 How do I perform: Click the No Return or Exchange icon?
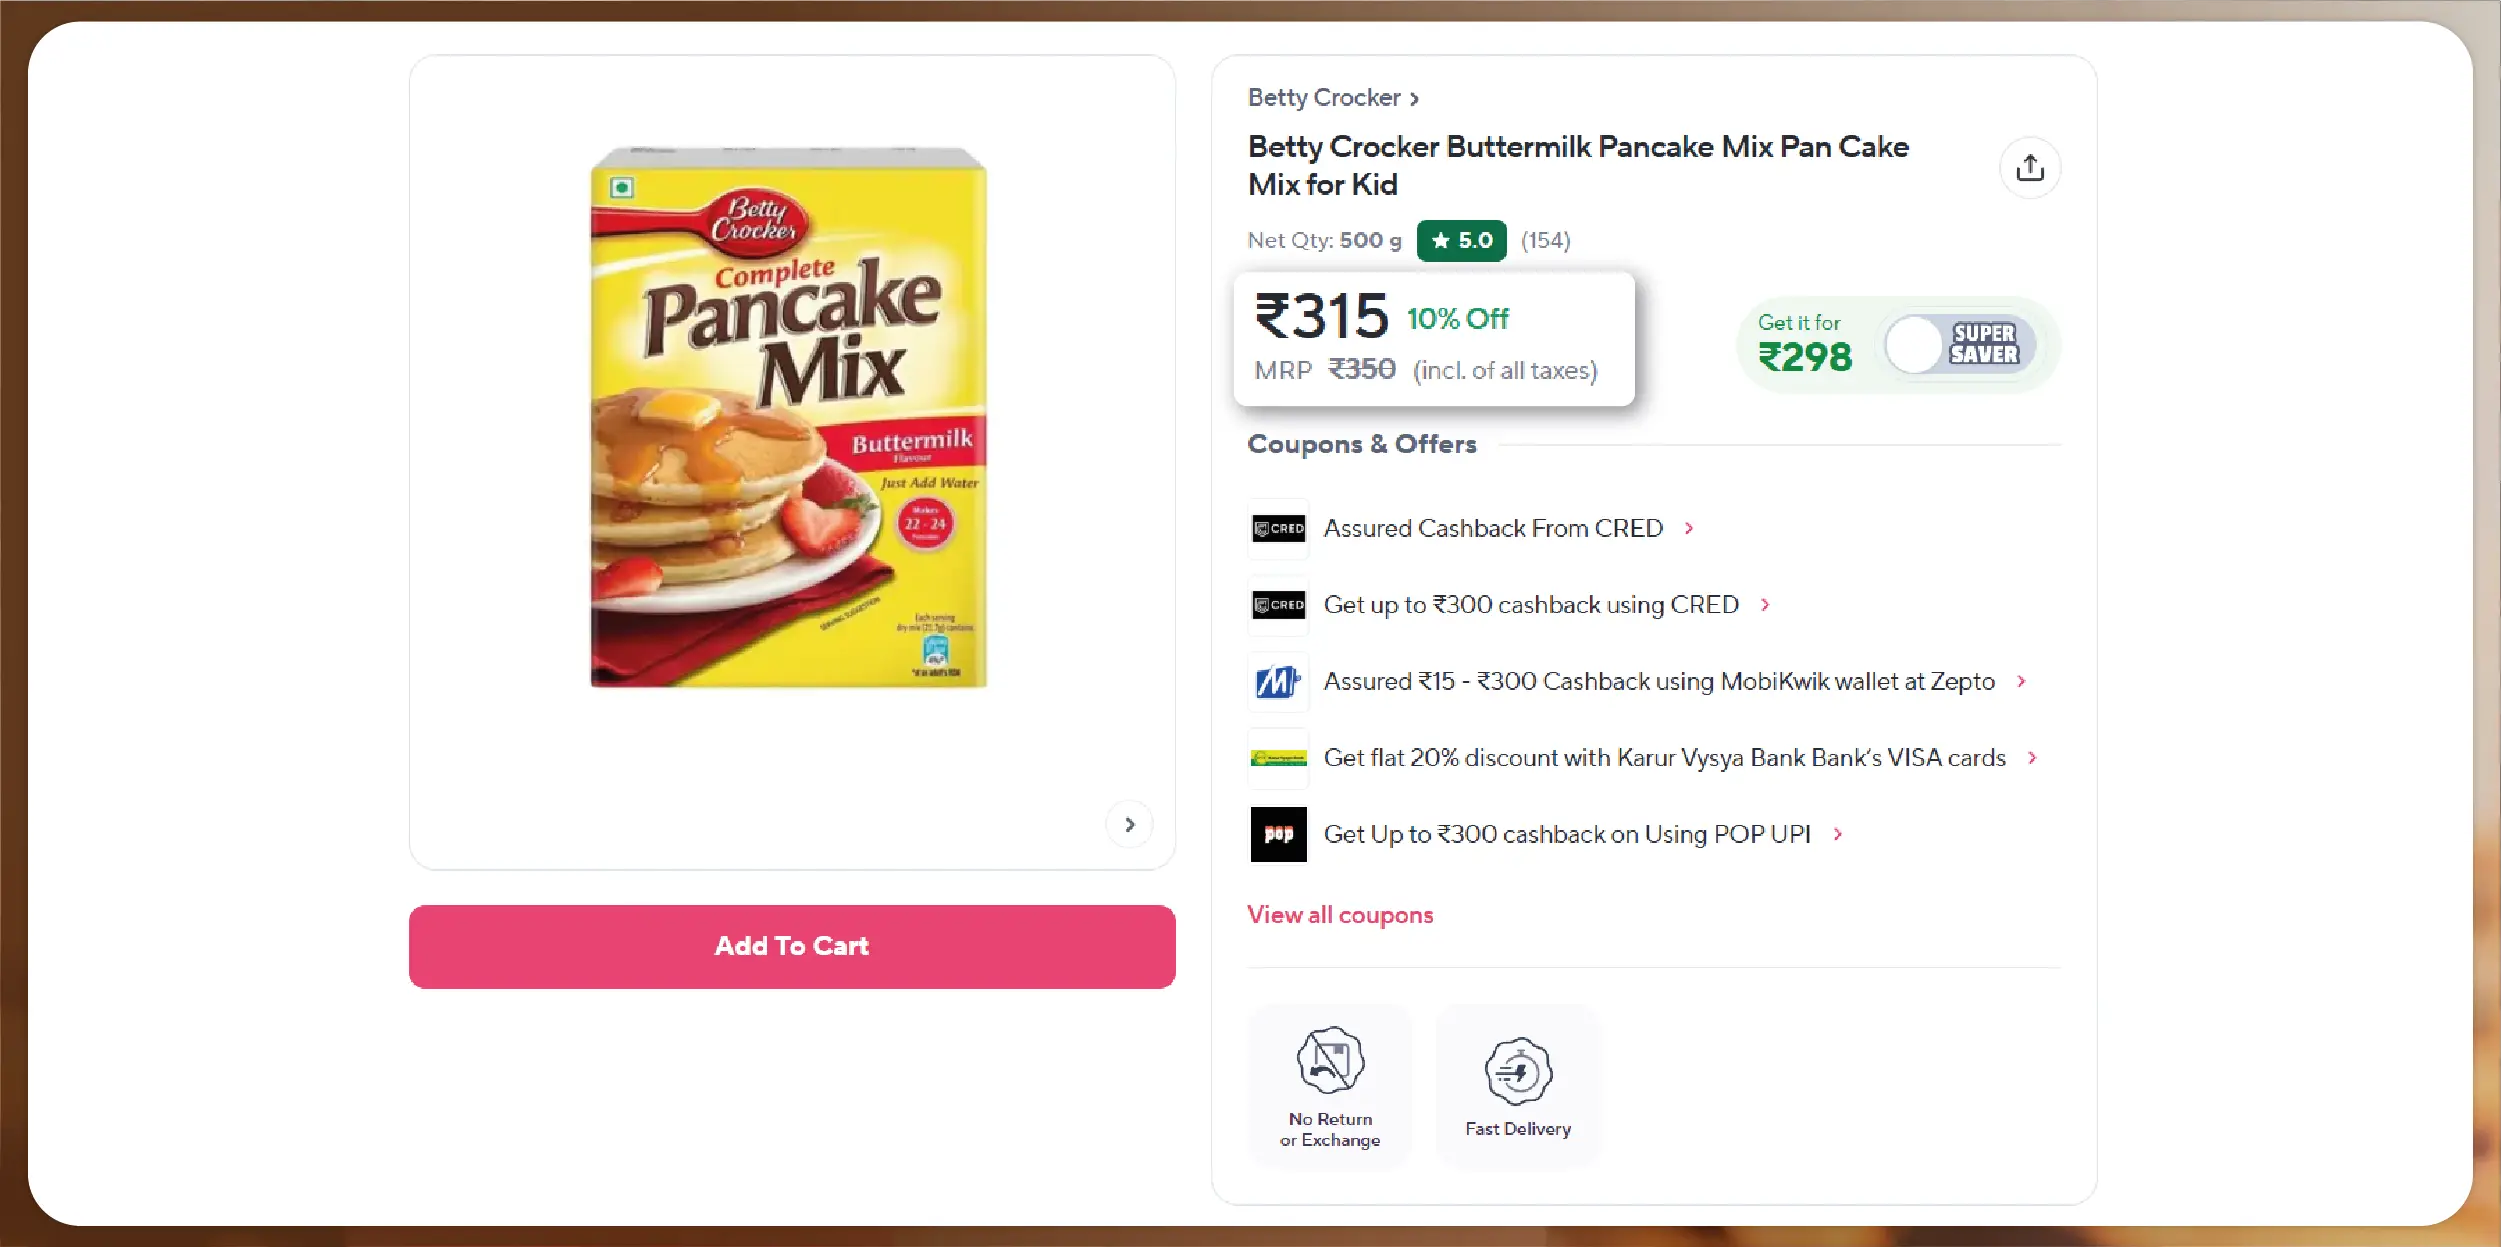1330,1060
